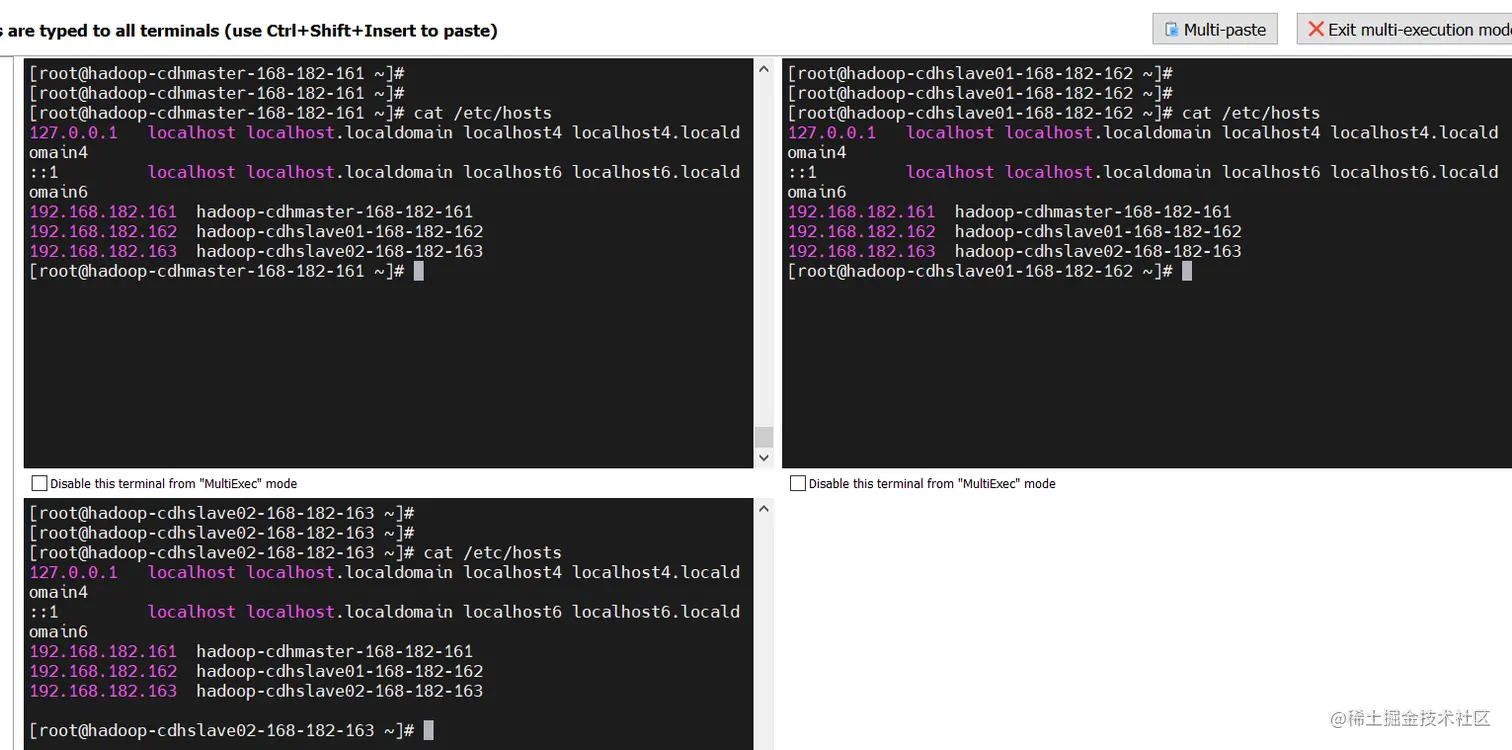Click the 'typed to all terminals' banner text
1512x750 pixels.
tap(249, 30)
